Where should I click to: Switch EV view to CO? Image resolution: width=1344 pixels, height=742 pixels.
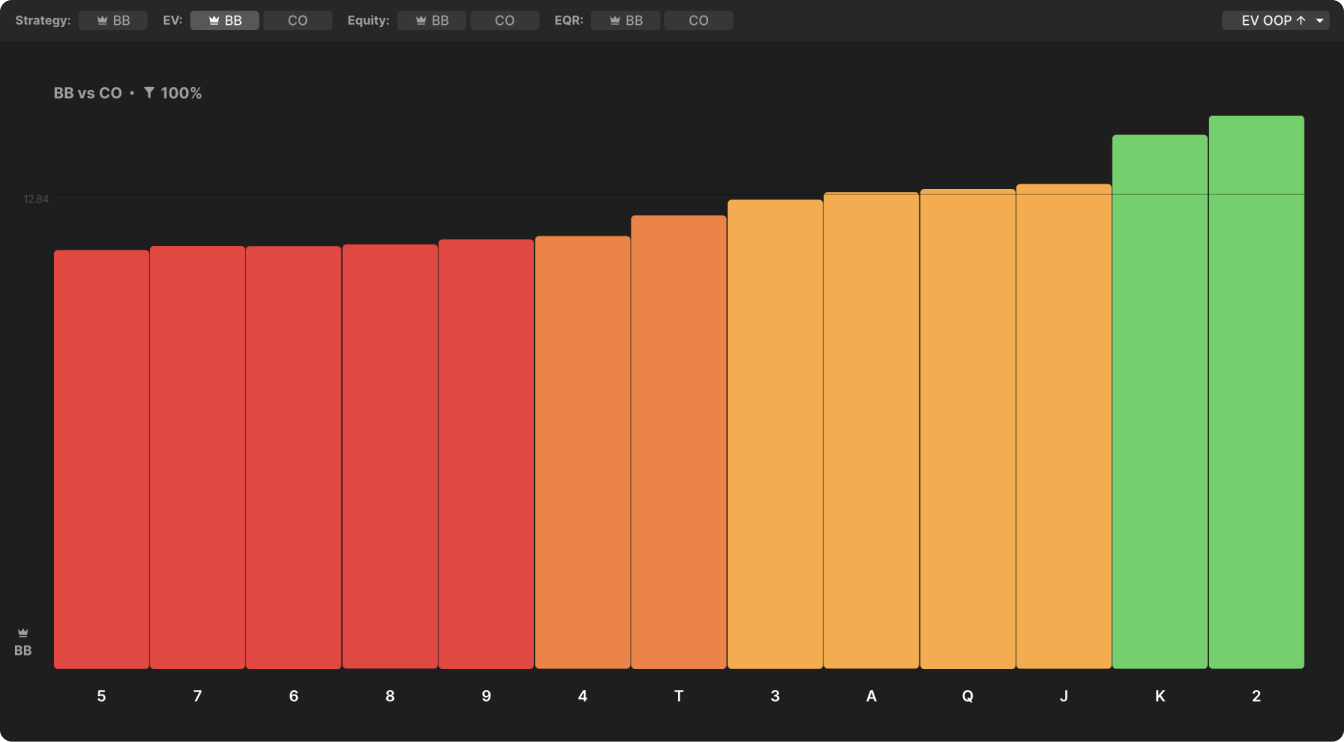pos(297,20)
